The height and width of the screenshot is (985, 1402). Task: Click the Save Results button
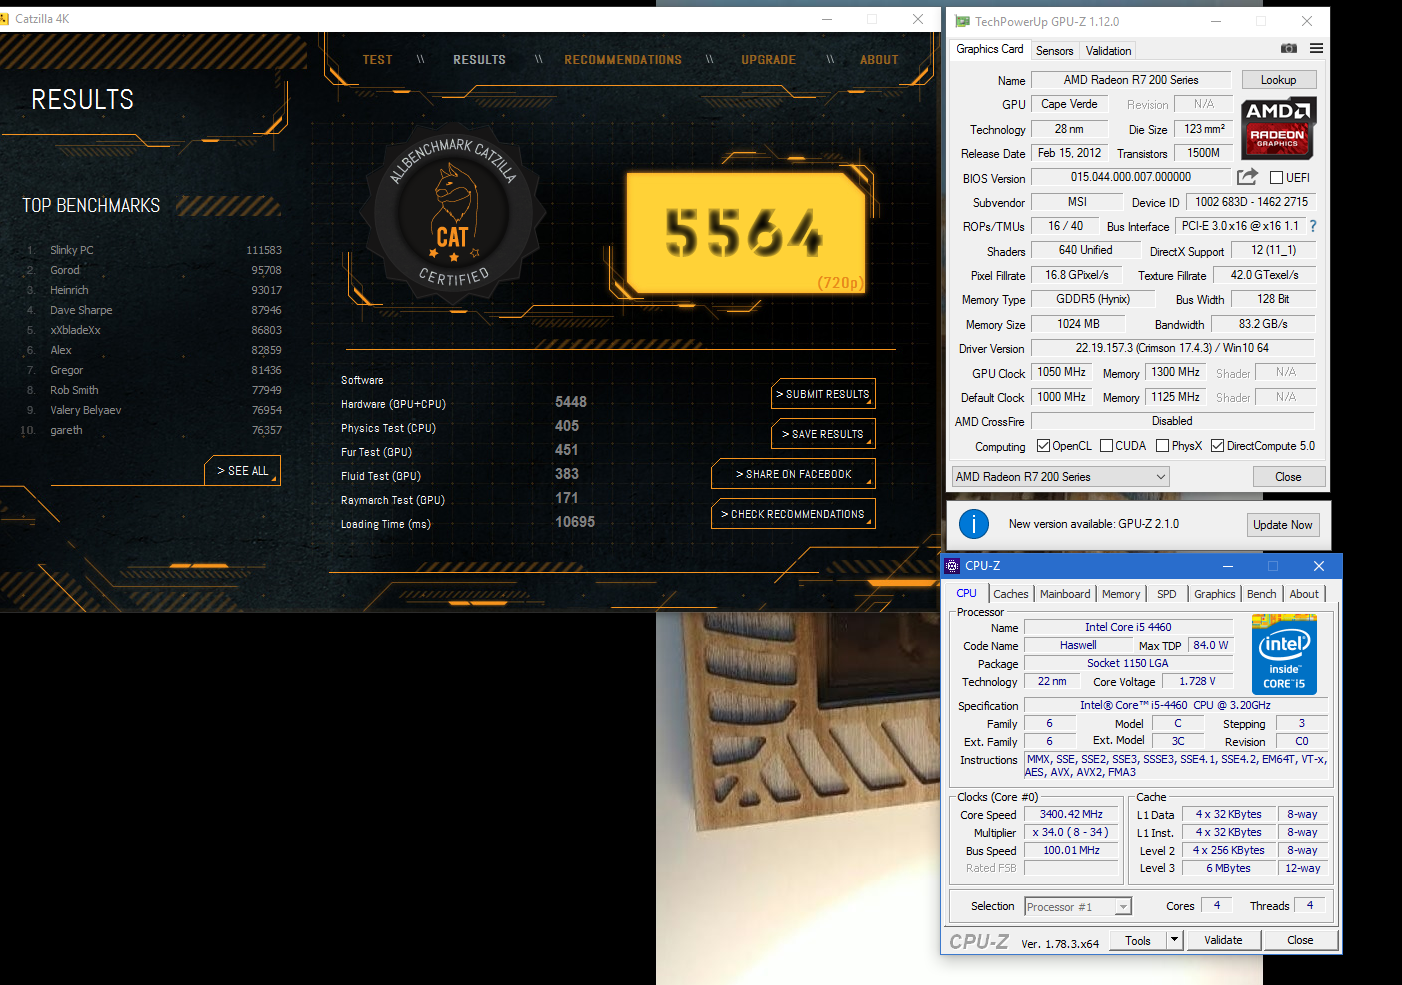(823, 434)
